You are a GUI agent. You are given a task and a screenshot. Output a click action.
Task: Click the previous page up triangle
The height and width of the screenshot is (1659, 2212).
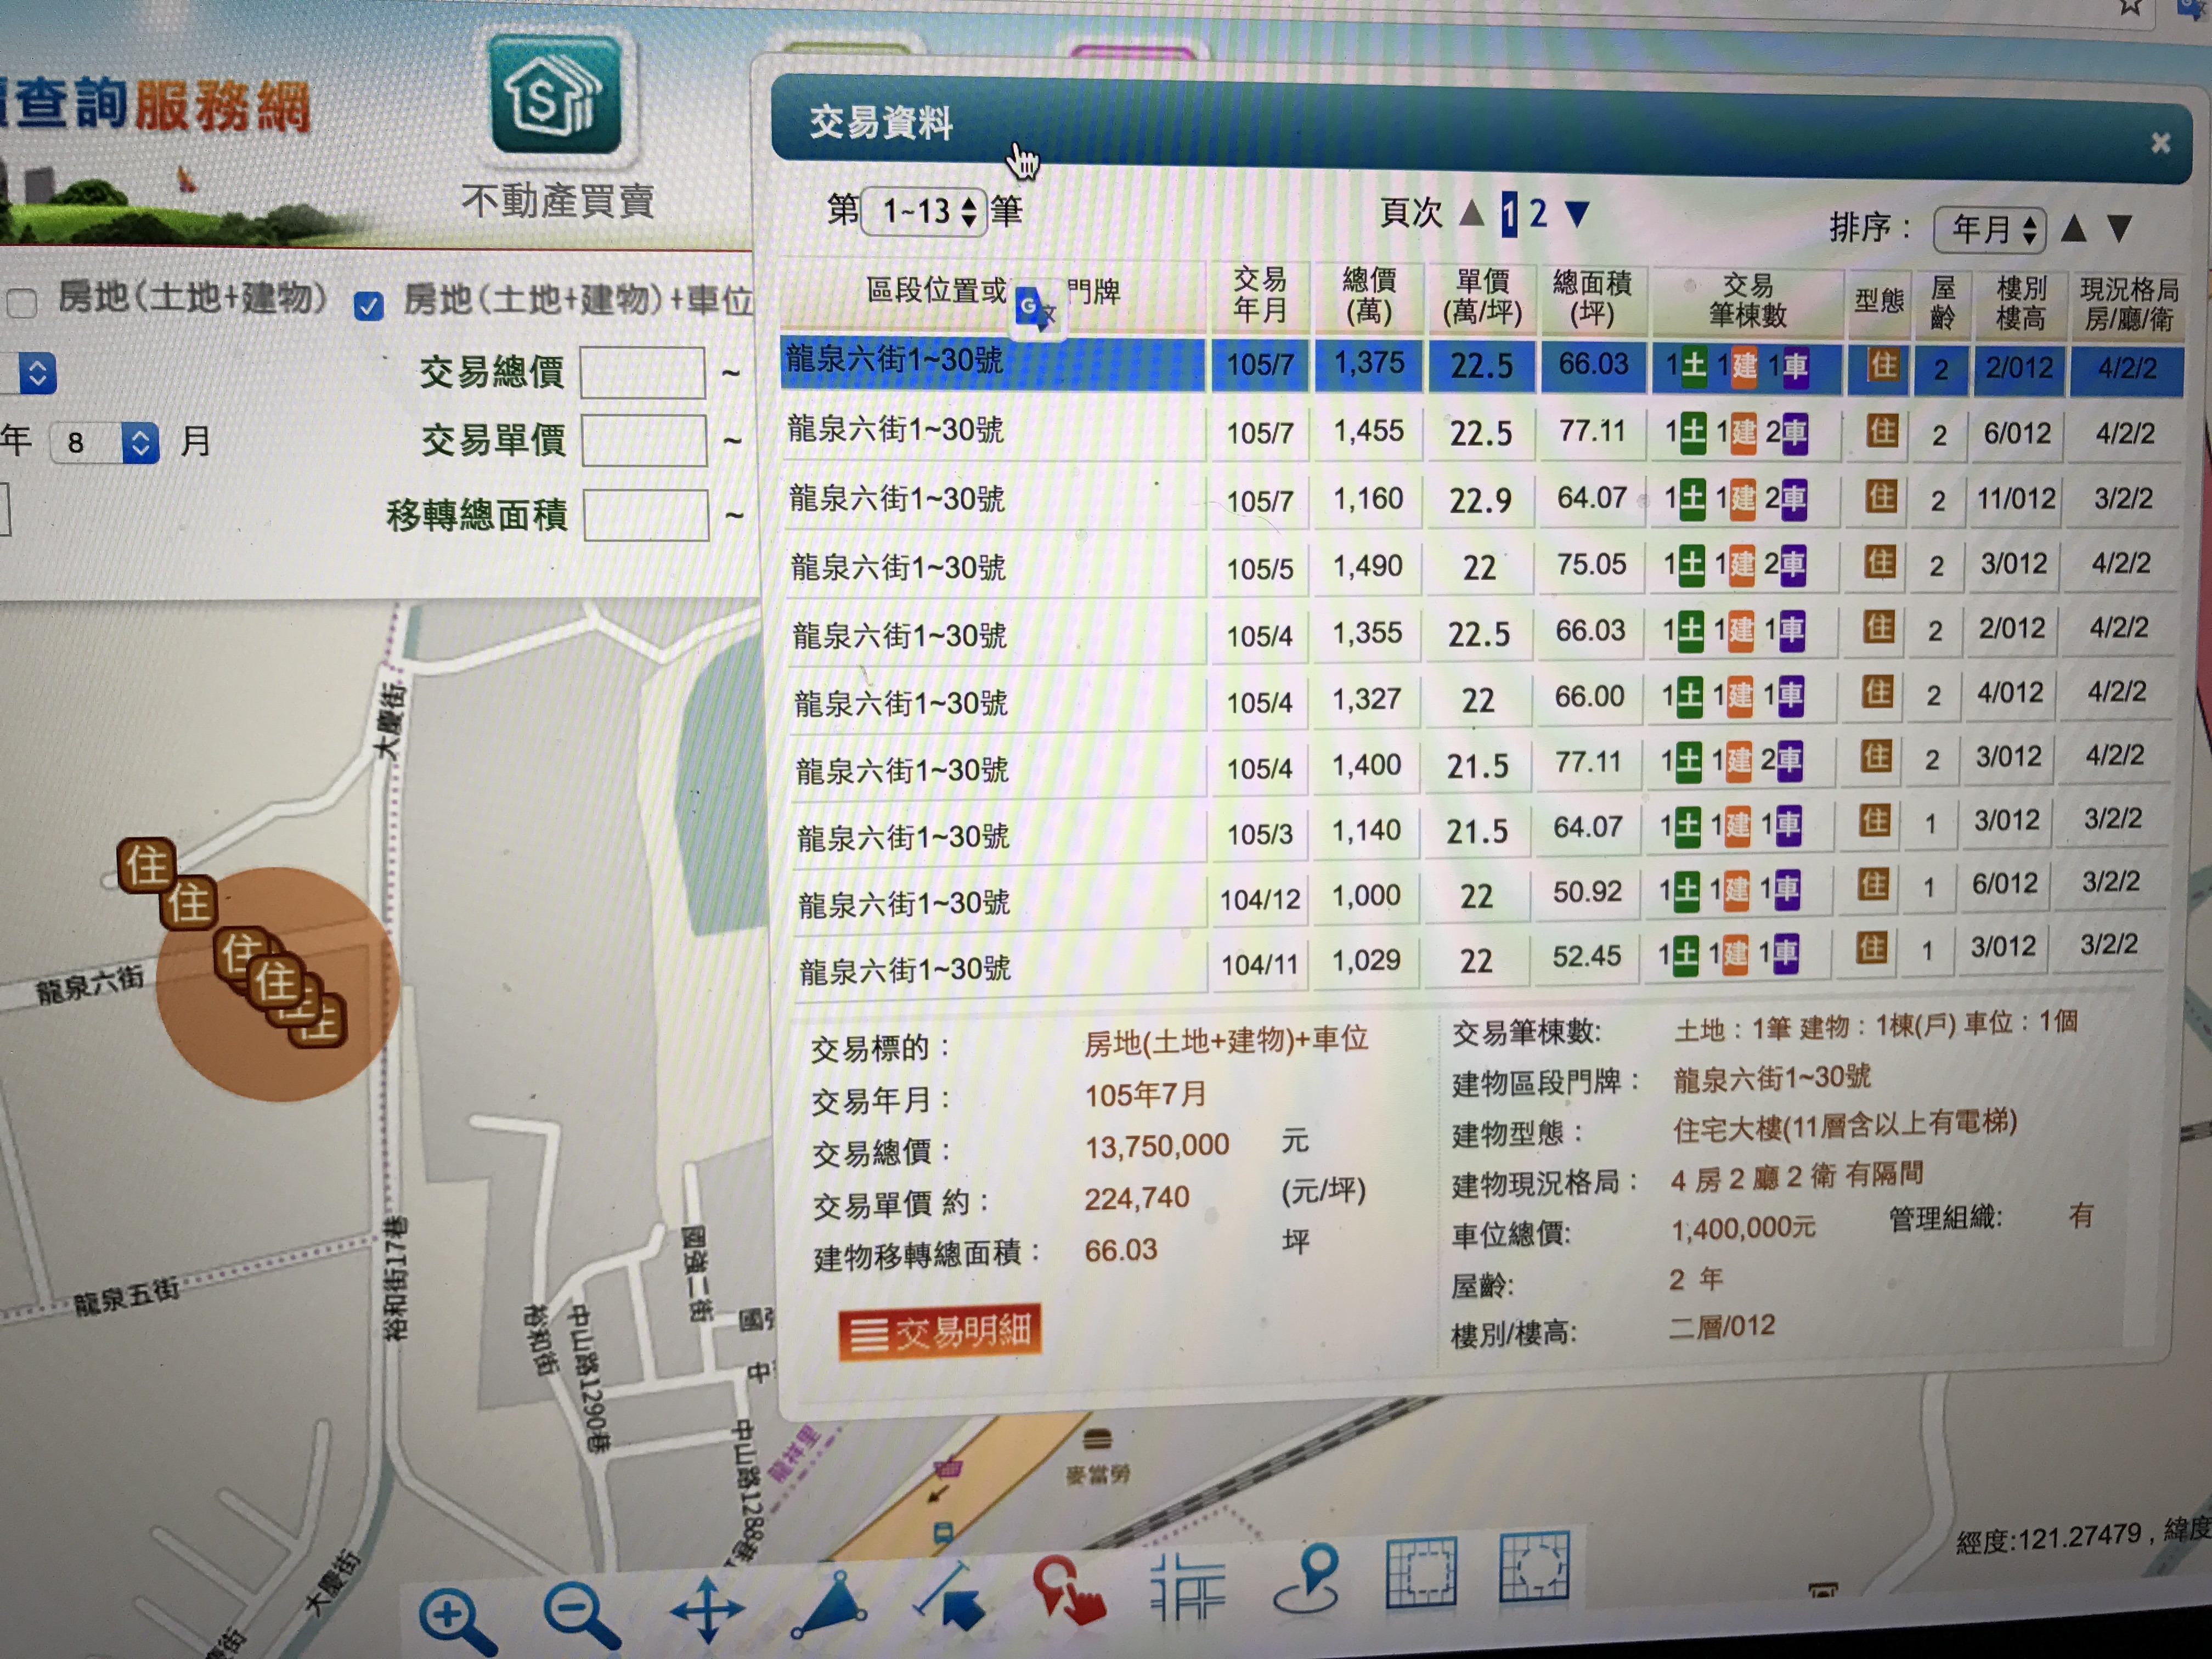coord(1471,212)
